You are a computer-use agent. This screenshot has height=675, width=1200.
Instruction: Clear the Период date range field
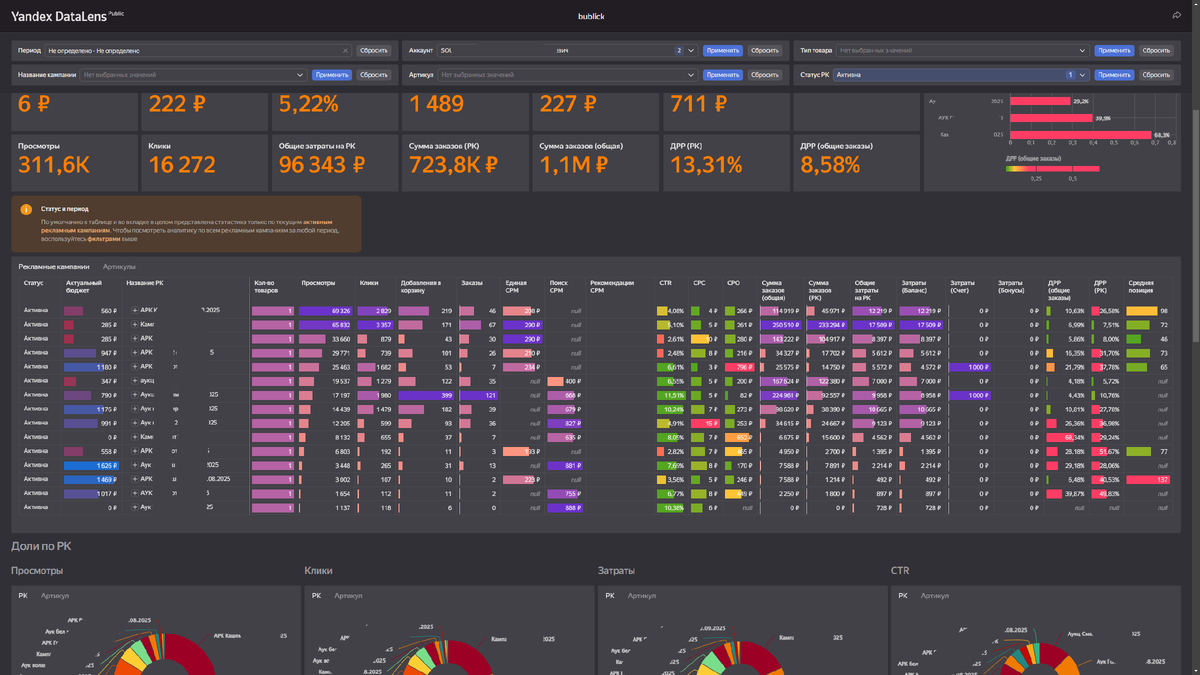(x=346, y=50)
